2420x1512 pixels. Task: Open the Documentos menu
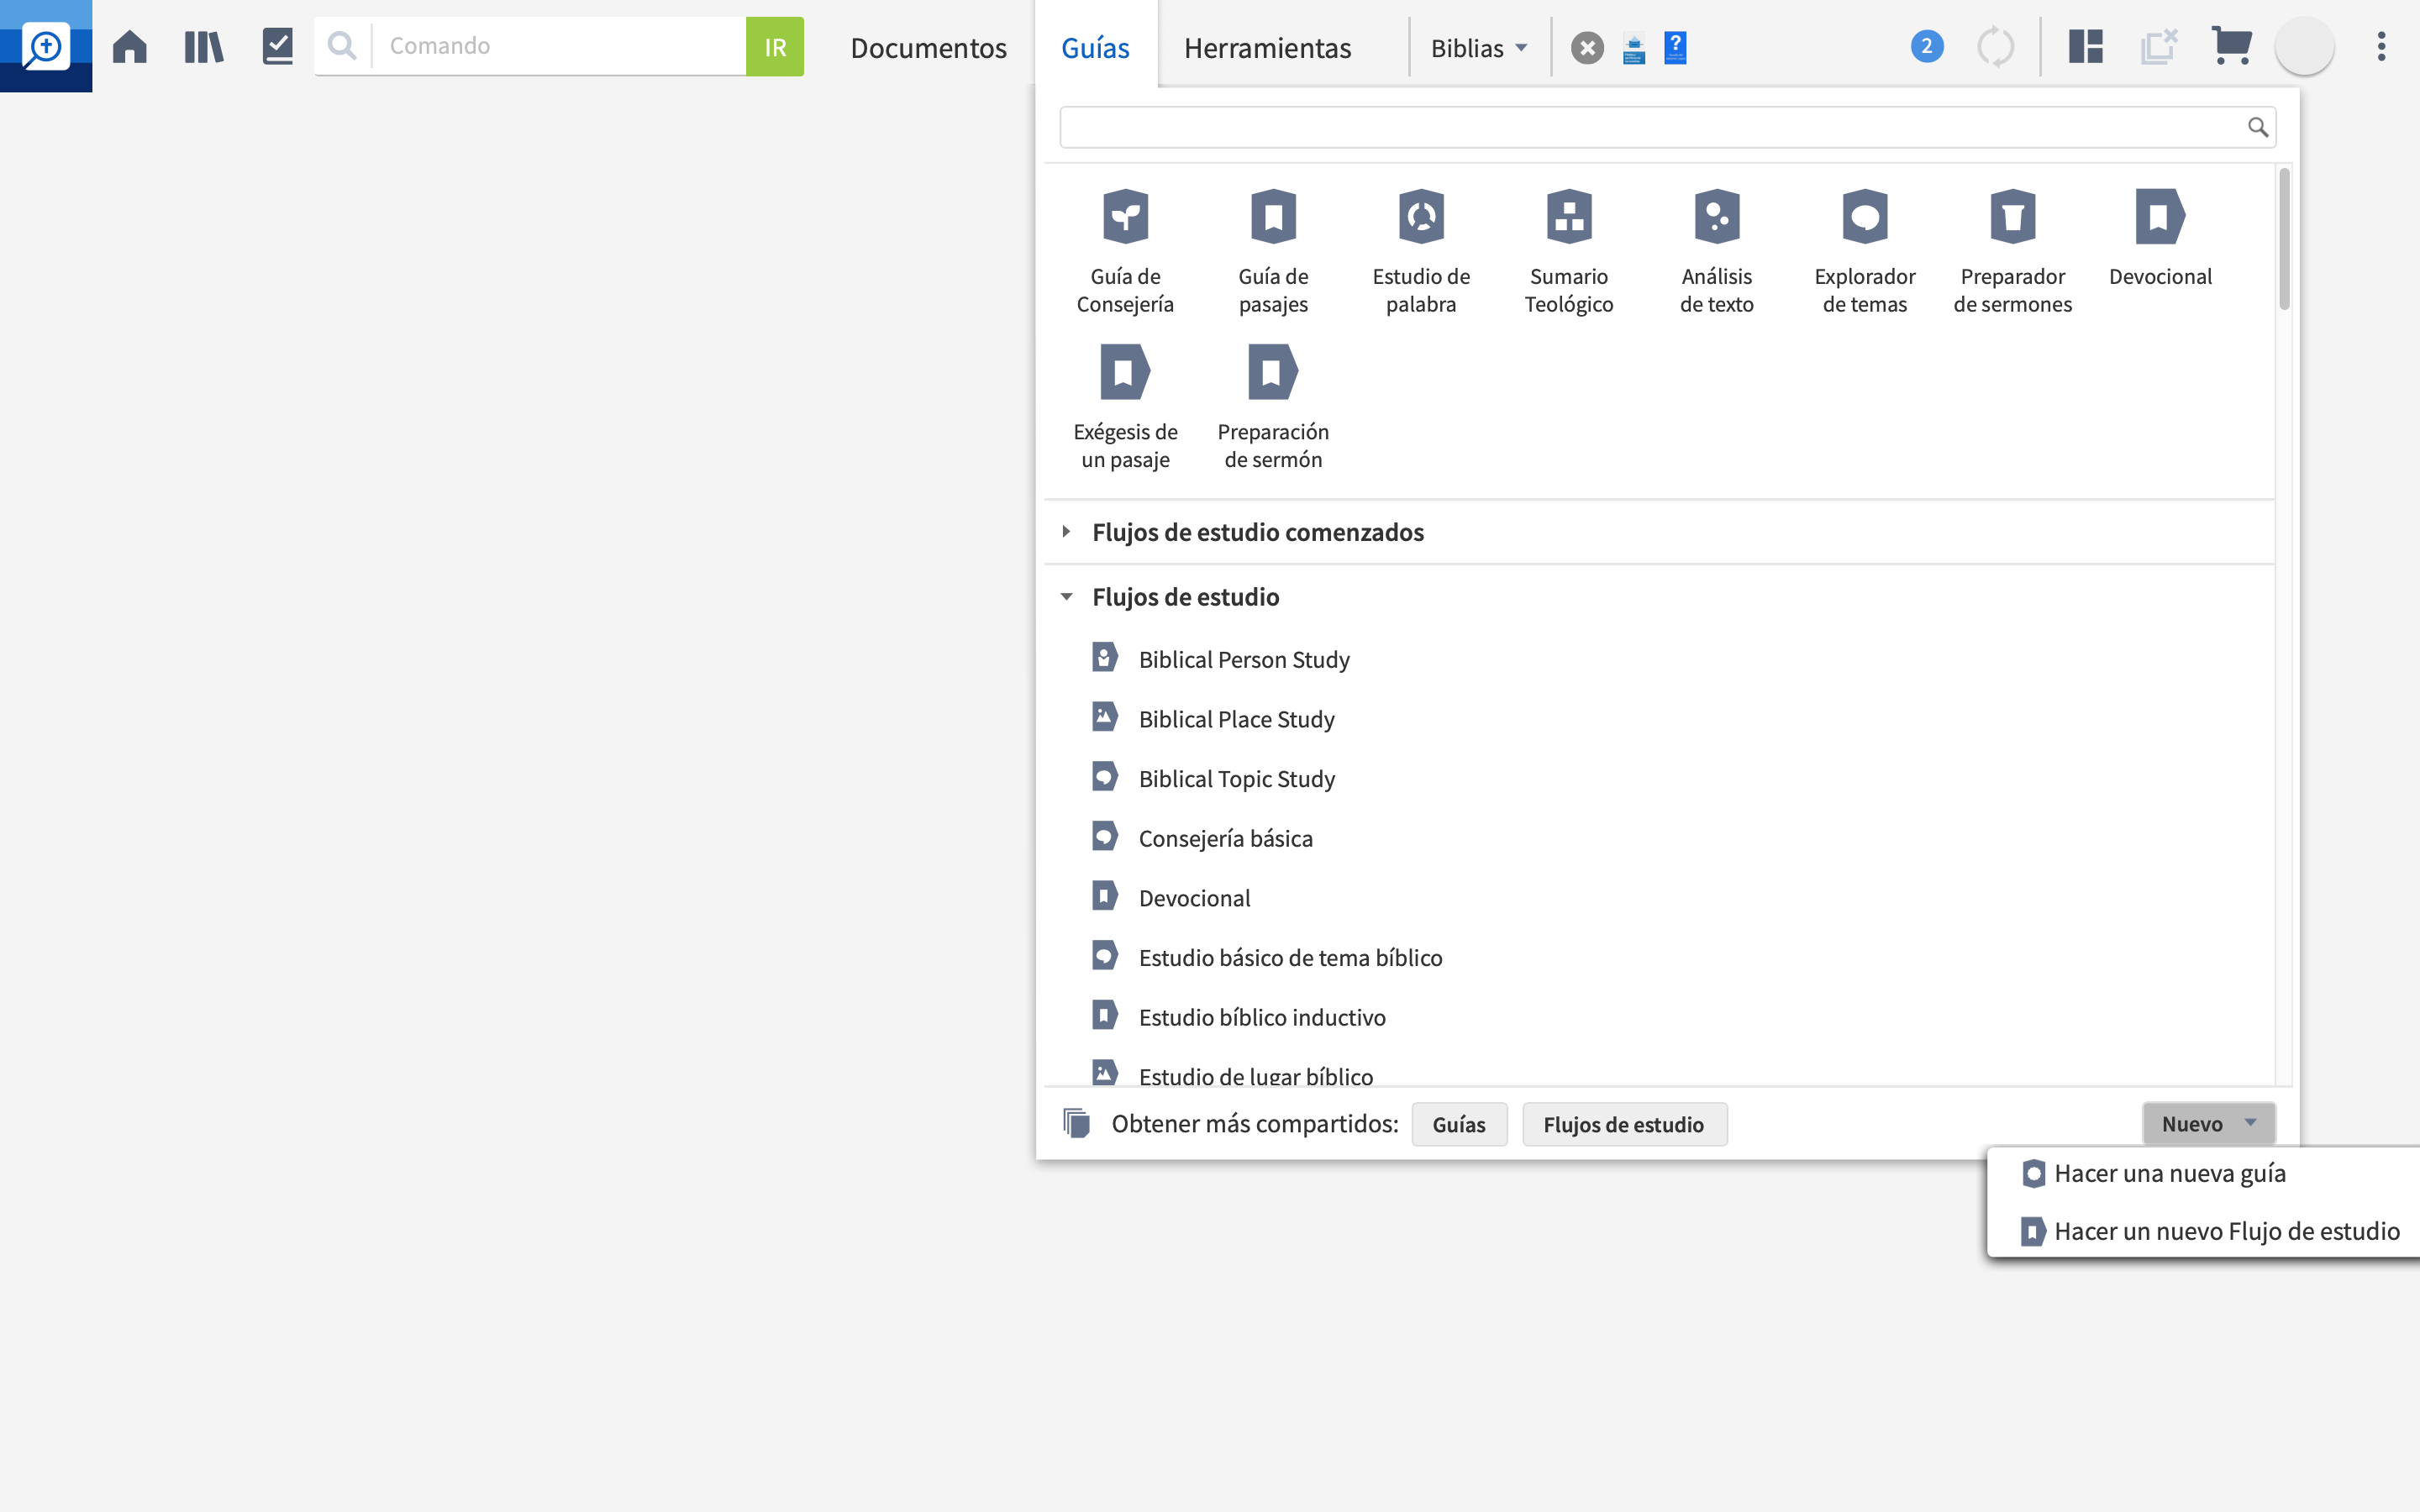click(928, 47)
